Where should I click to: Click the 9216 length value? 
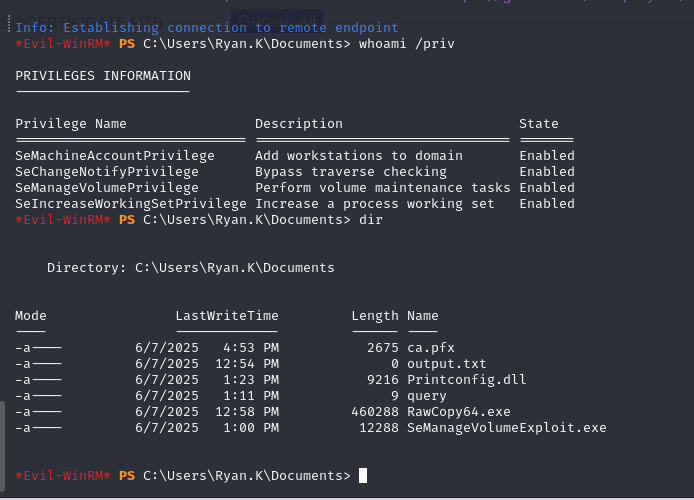click(x=383, y=380)
